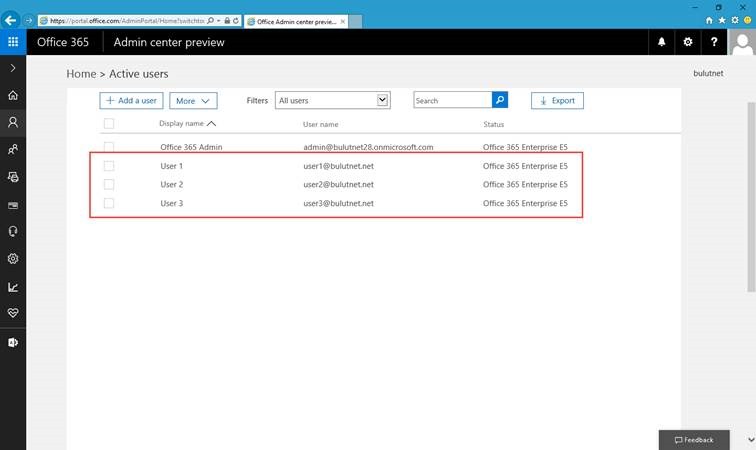Screen dimensions: 756x450
Task: Expand the left navigation pane arrow
Action: point(13,68)
